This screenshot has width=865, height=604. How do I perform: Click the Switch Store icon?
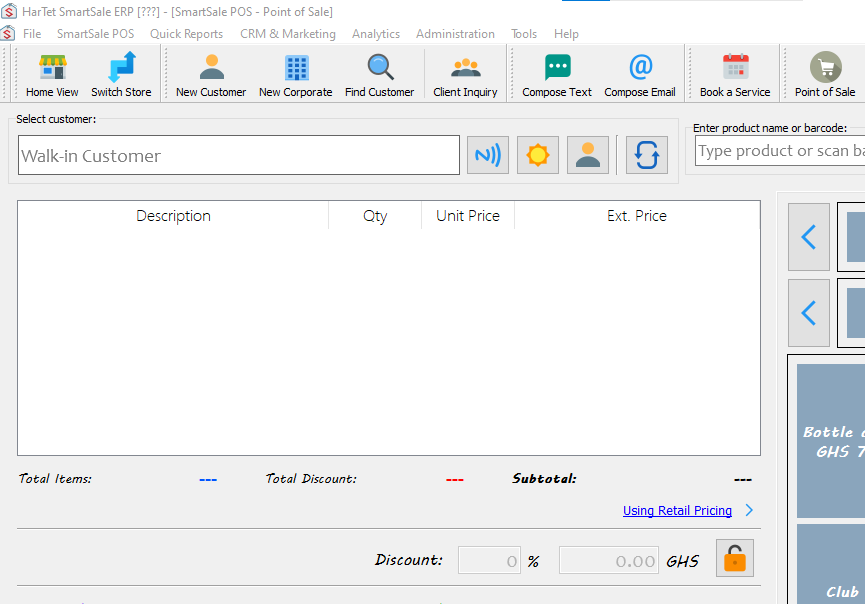click(x=121, y=75)
